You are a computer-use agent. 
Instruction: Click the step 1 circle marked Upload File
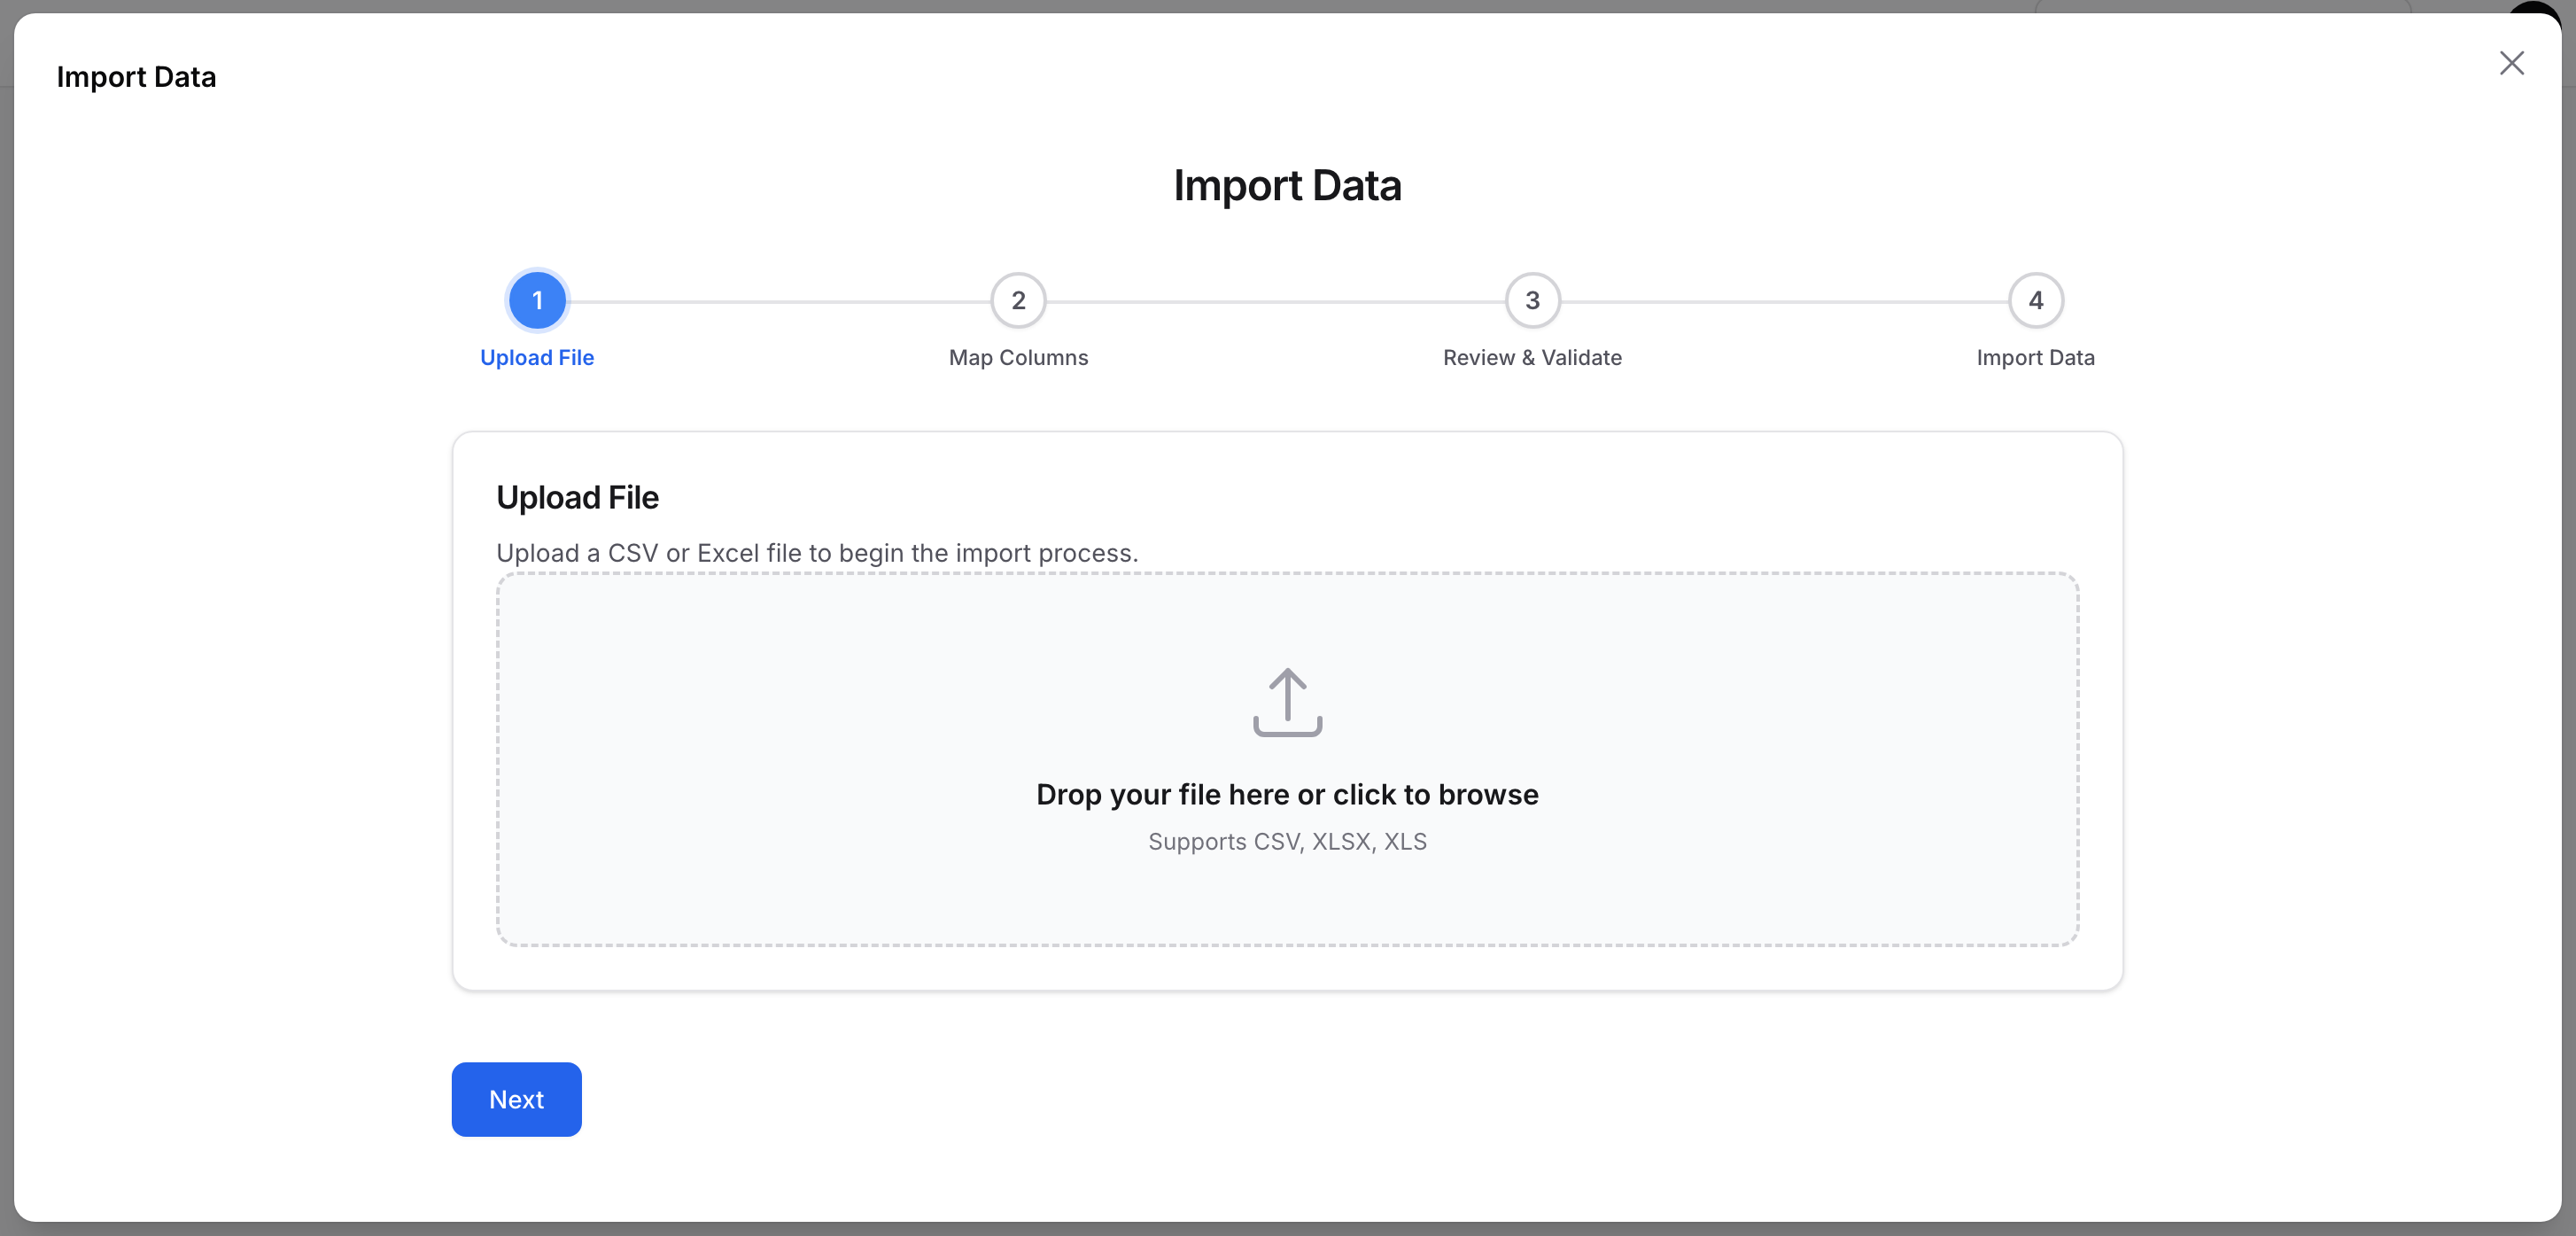537,300
